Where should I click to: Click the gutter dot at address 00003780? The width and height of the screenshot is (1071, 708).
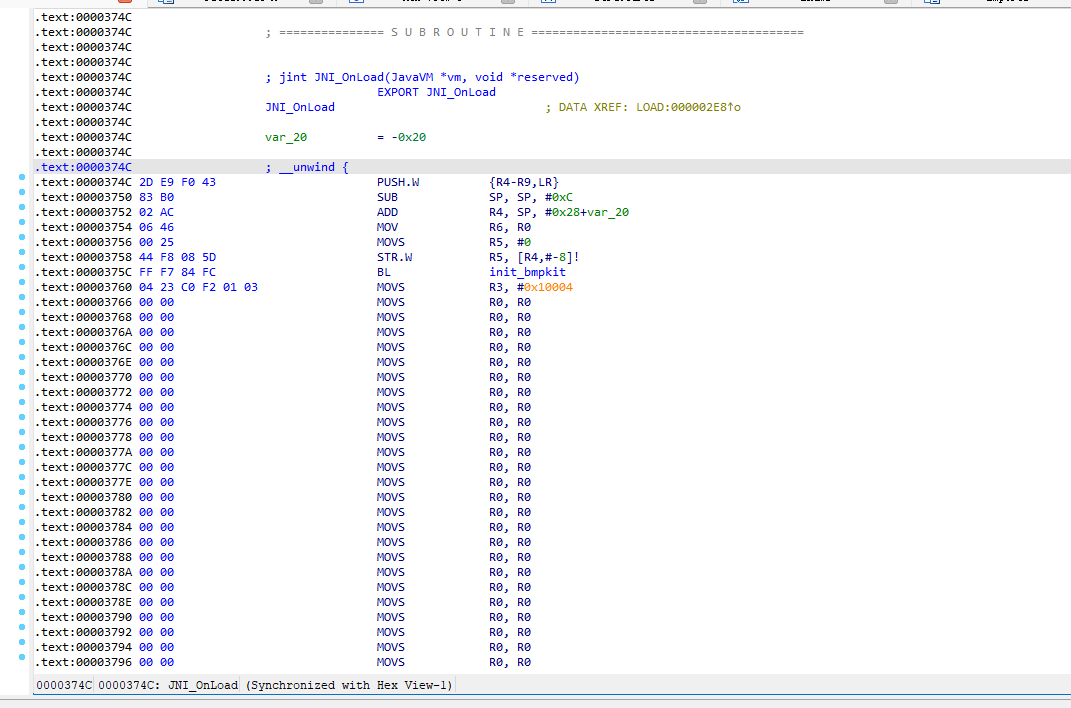pos(22,492)
